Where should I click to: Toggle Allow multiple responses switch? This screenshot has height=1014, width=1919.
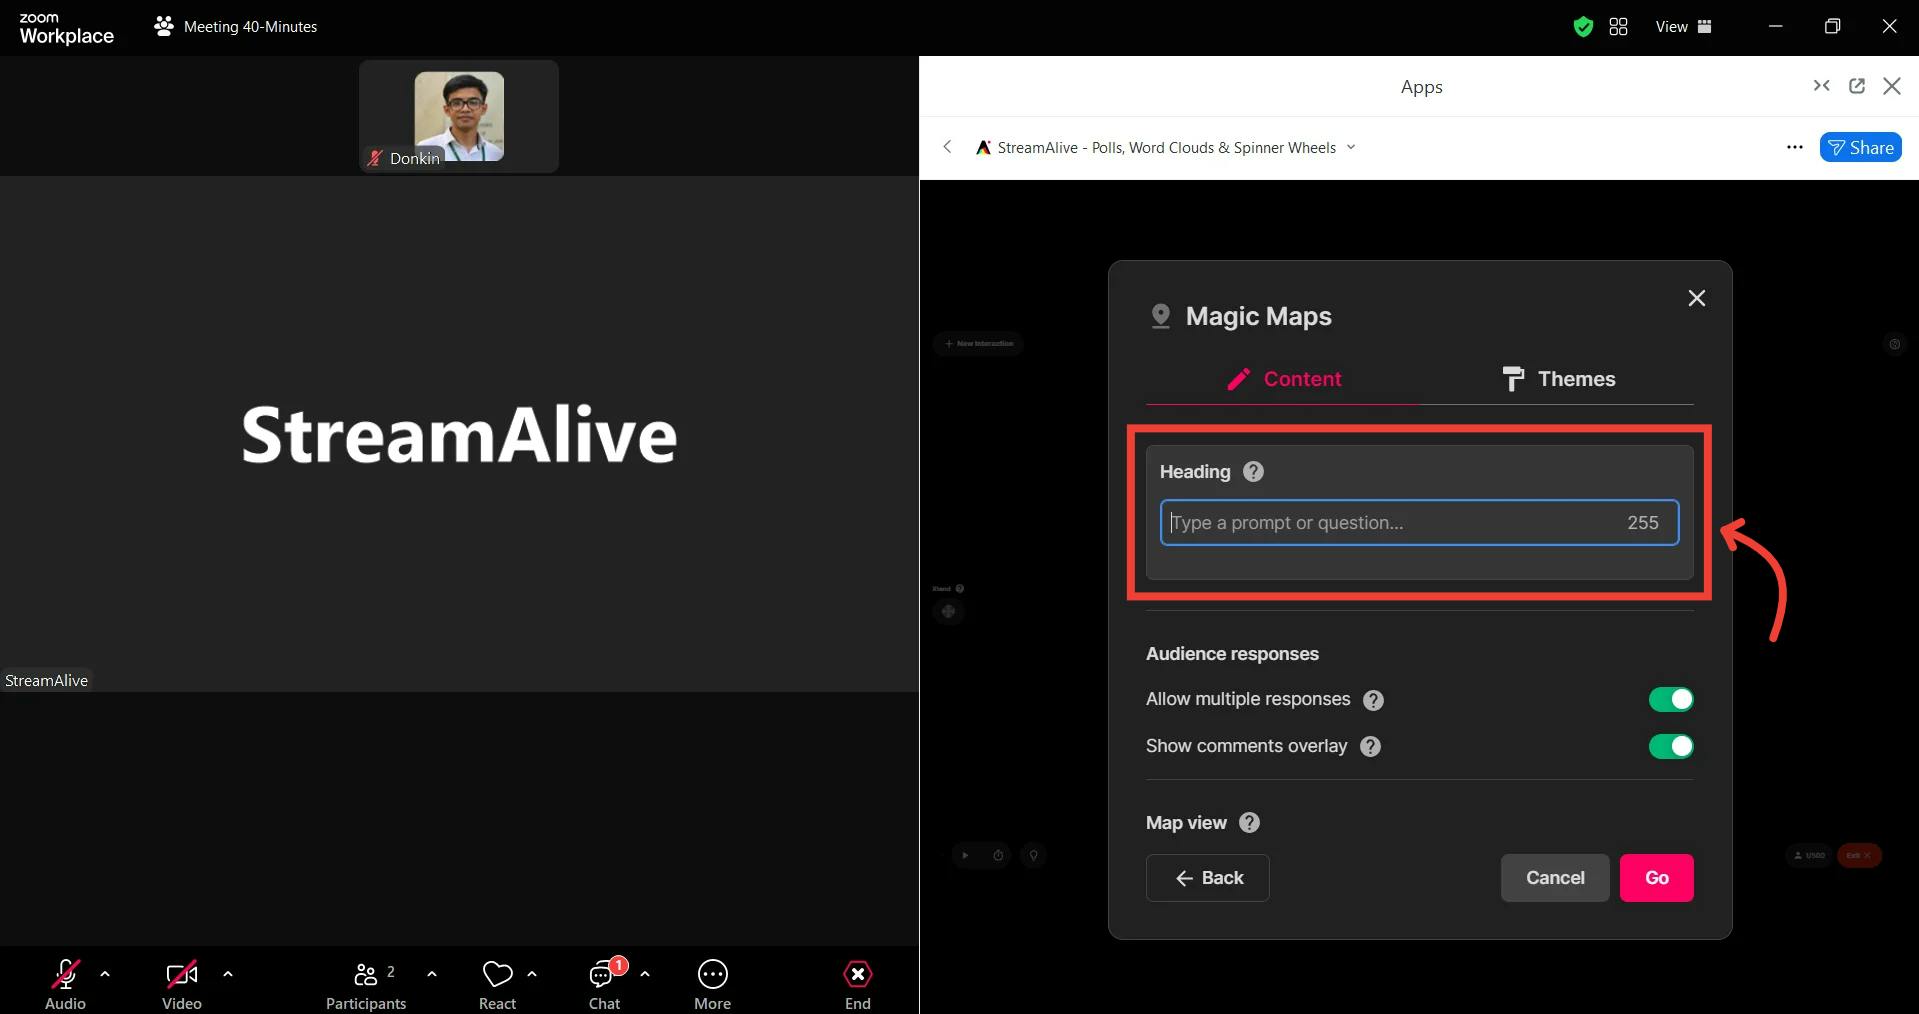click(1671, 699)
